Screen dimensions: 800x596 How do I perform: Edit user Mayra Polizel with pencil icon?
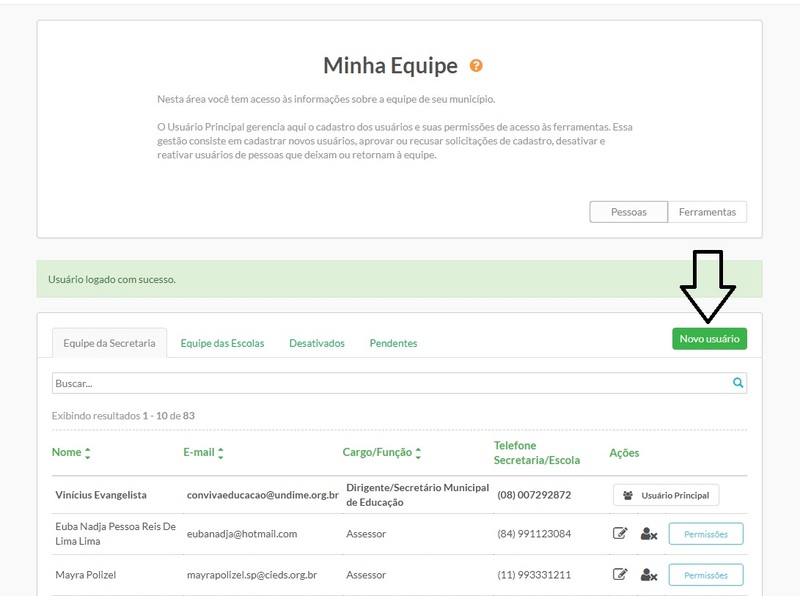[x=620, y=575]
